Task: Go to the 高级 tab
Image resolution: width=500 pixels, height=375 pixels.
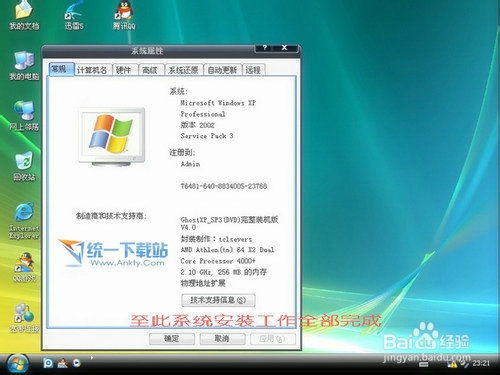Action: (x=150, y=70)
